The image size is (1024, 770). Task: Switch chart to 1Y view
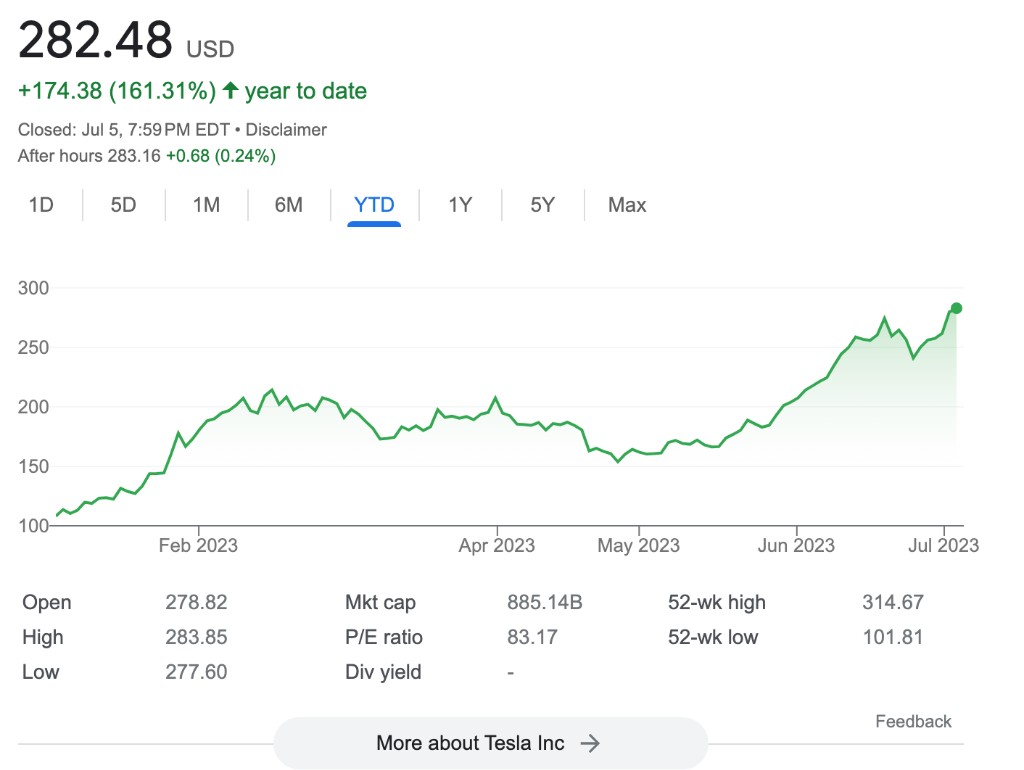click(460, 205)
